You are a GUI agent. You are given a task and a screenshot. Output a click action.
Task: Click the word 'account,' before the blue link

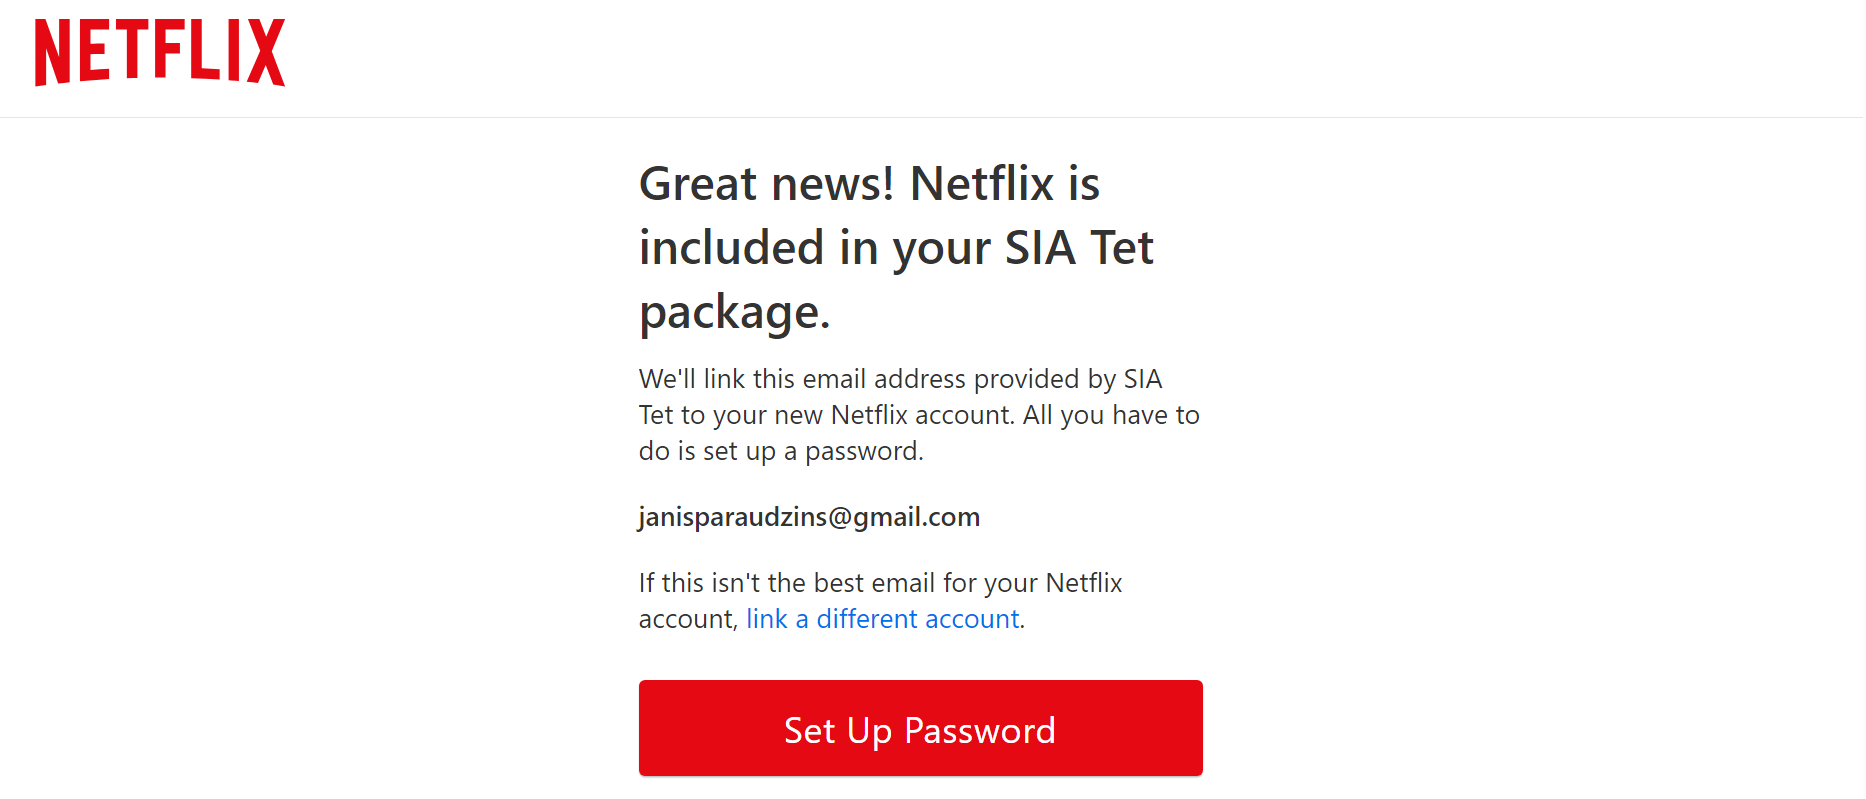[x=688, y=619]
